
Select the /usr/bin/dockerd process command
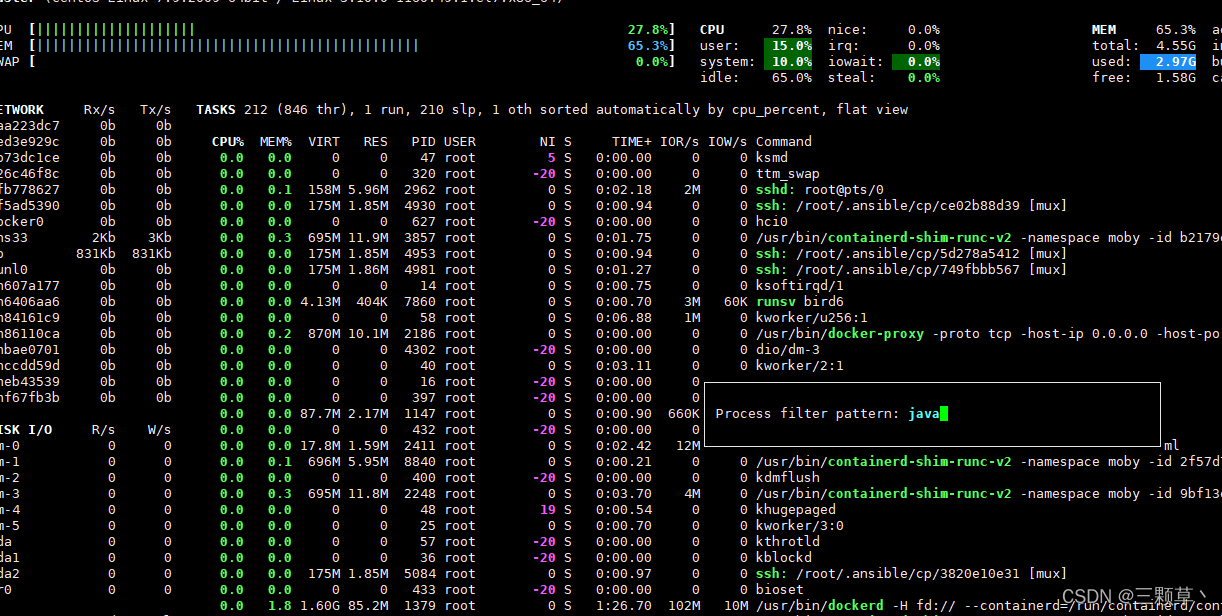pos(988,606)
